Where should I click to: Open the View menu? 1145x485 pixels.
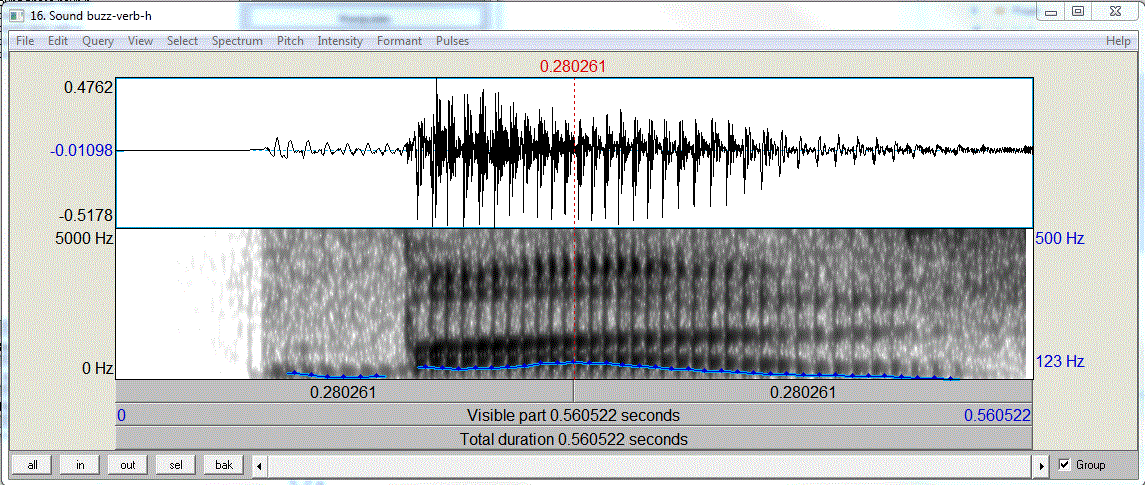pos(140,41)
